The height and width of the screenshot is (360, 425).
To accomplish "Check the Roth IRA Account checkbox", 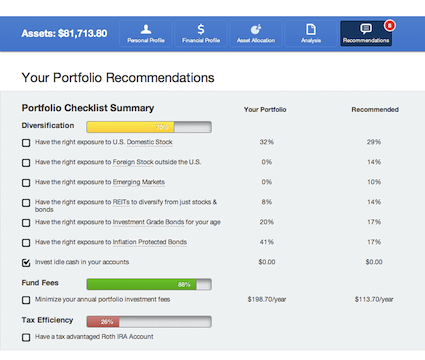I will (x=26, y=337).
